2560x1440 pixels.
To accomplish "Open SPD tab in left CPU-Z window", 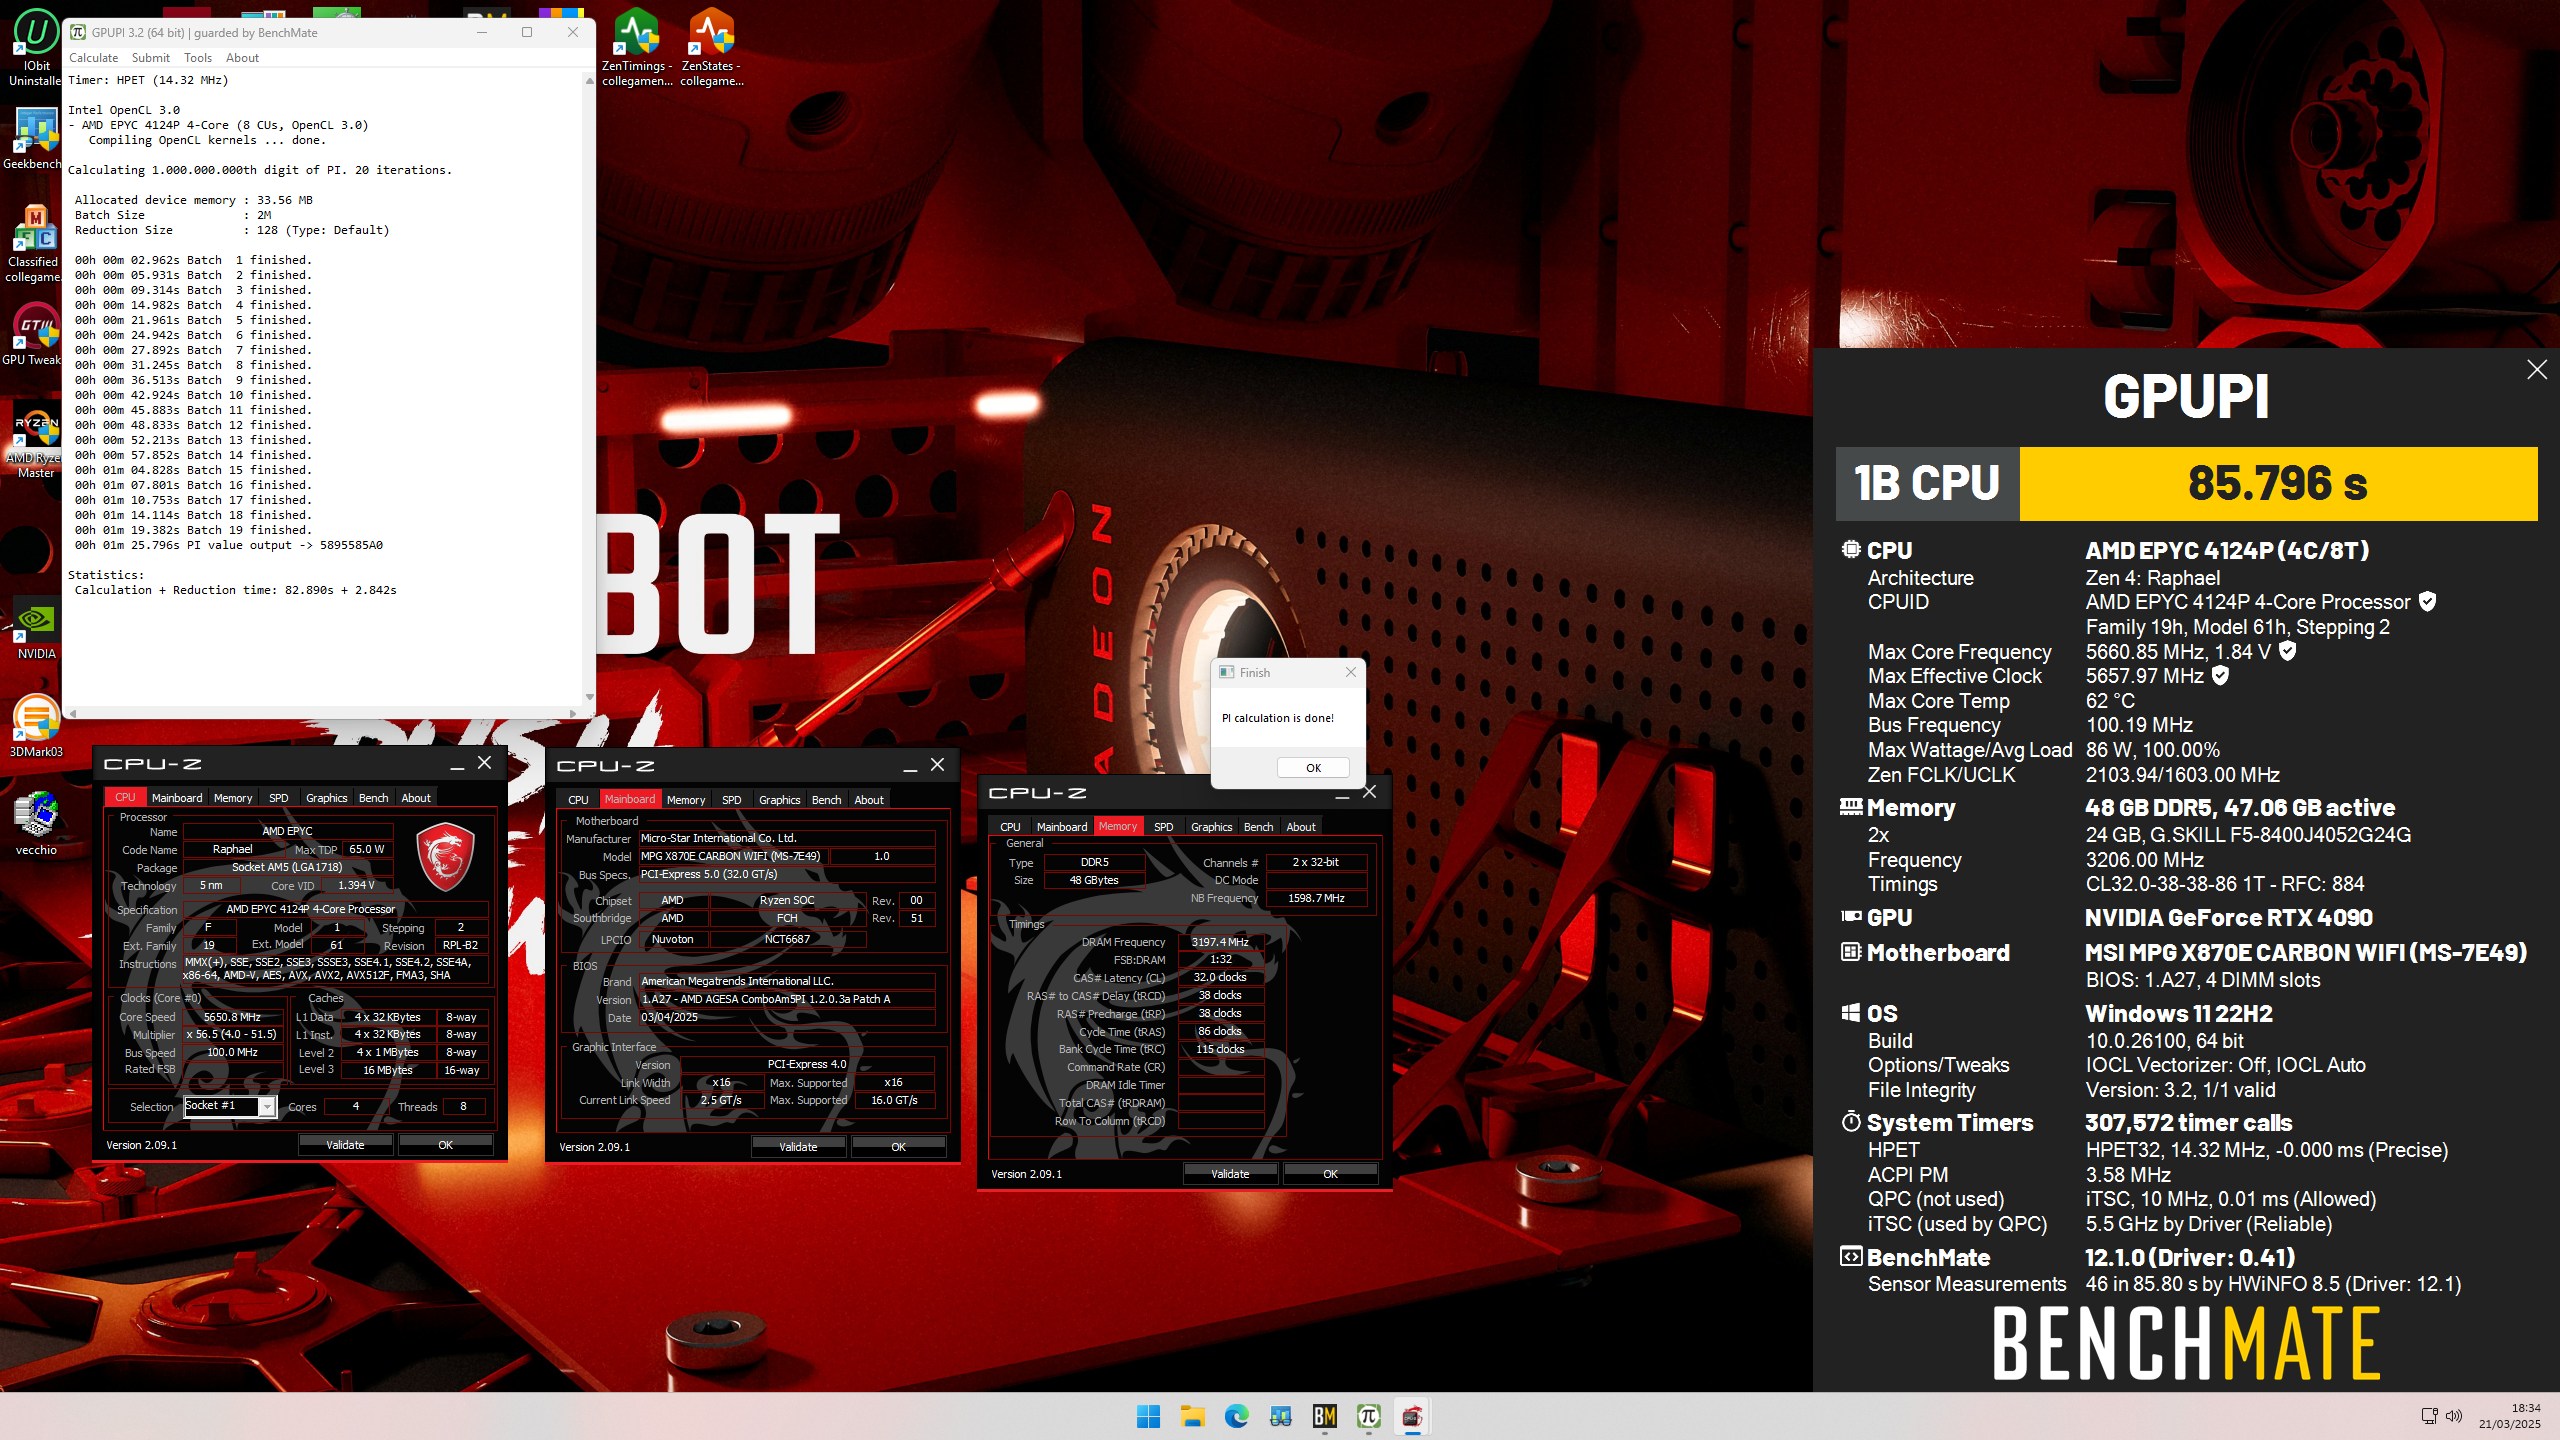I will (x=279, y=798).
